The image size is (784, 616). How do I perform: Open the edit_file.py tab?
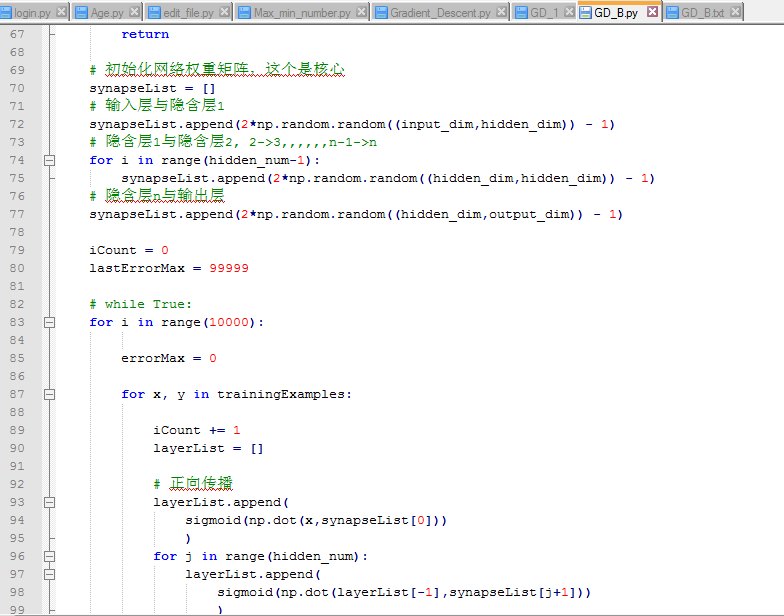click(x=188, y=12)
